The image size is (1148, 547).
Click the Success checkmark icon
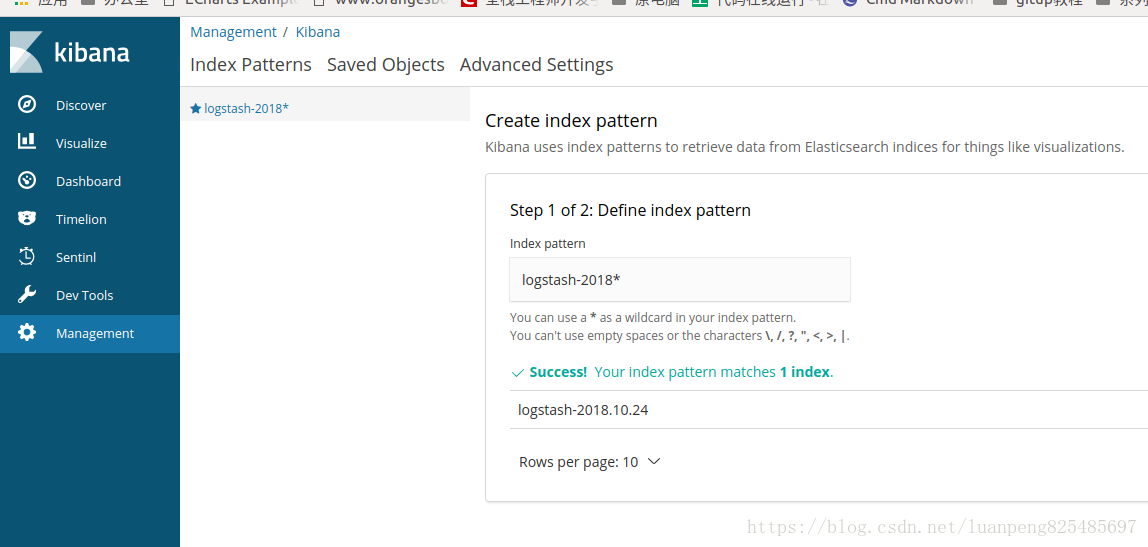518,373
